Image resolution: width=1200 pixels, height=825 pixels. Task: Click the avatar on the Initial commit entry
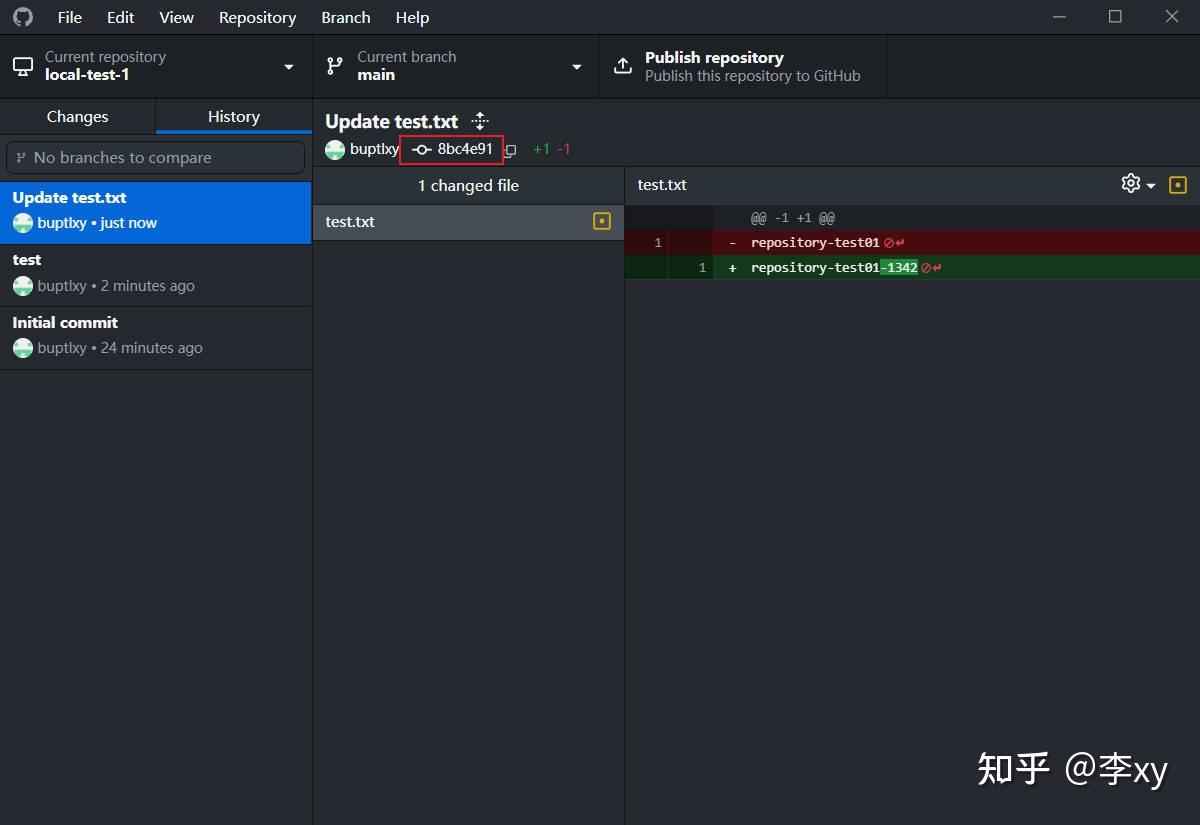click(x=22, y=348)
